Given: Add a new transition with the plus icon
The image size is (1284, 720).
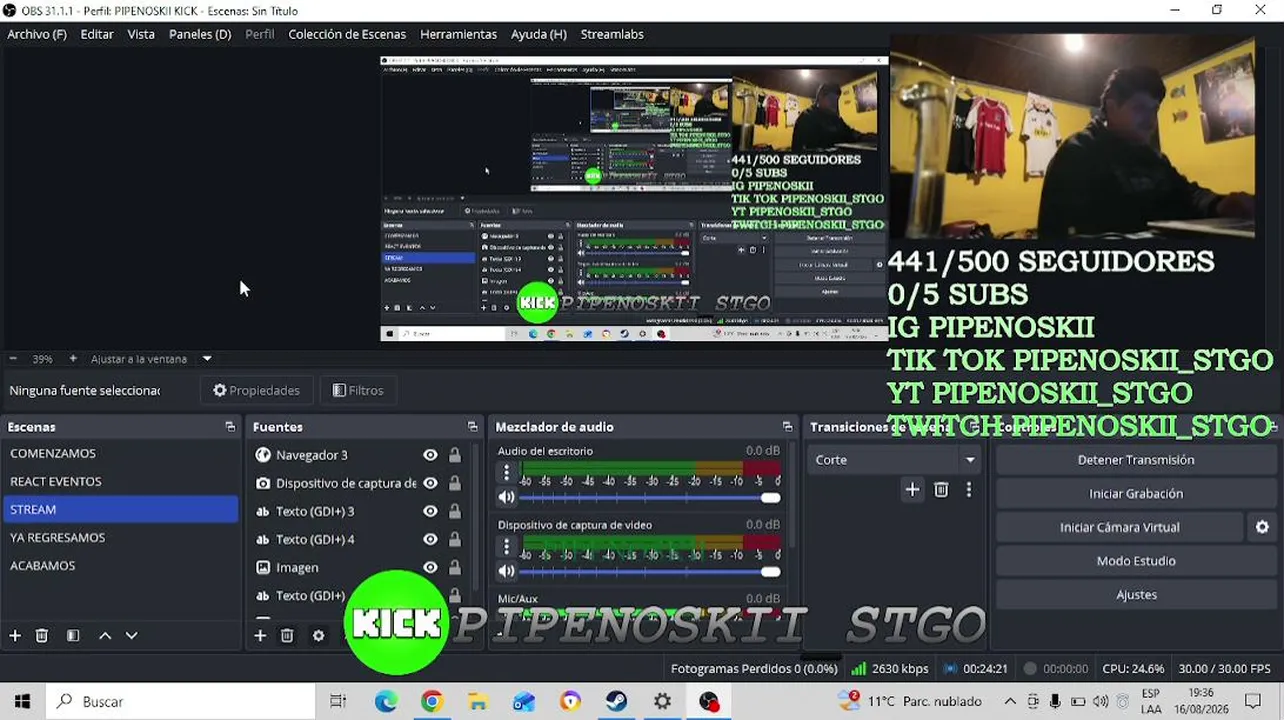Looking at the screenshot, I should click(x=912, y=489).
